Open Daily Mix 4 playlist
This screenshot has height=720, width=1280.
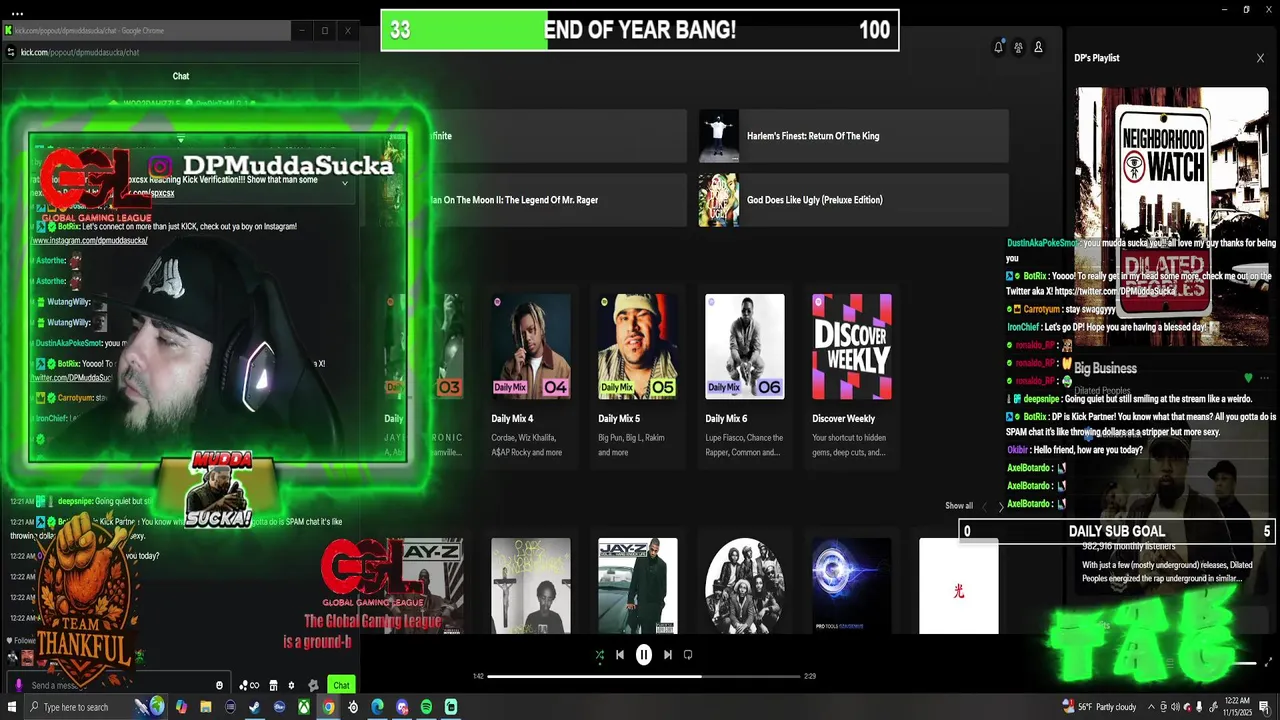[x=531, y=376]
